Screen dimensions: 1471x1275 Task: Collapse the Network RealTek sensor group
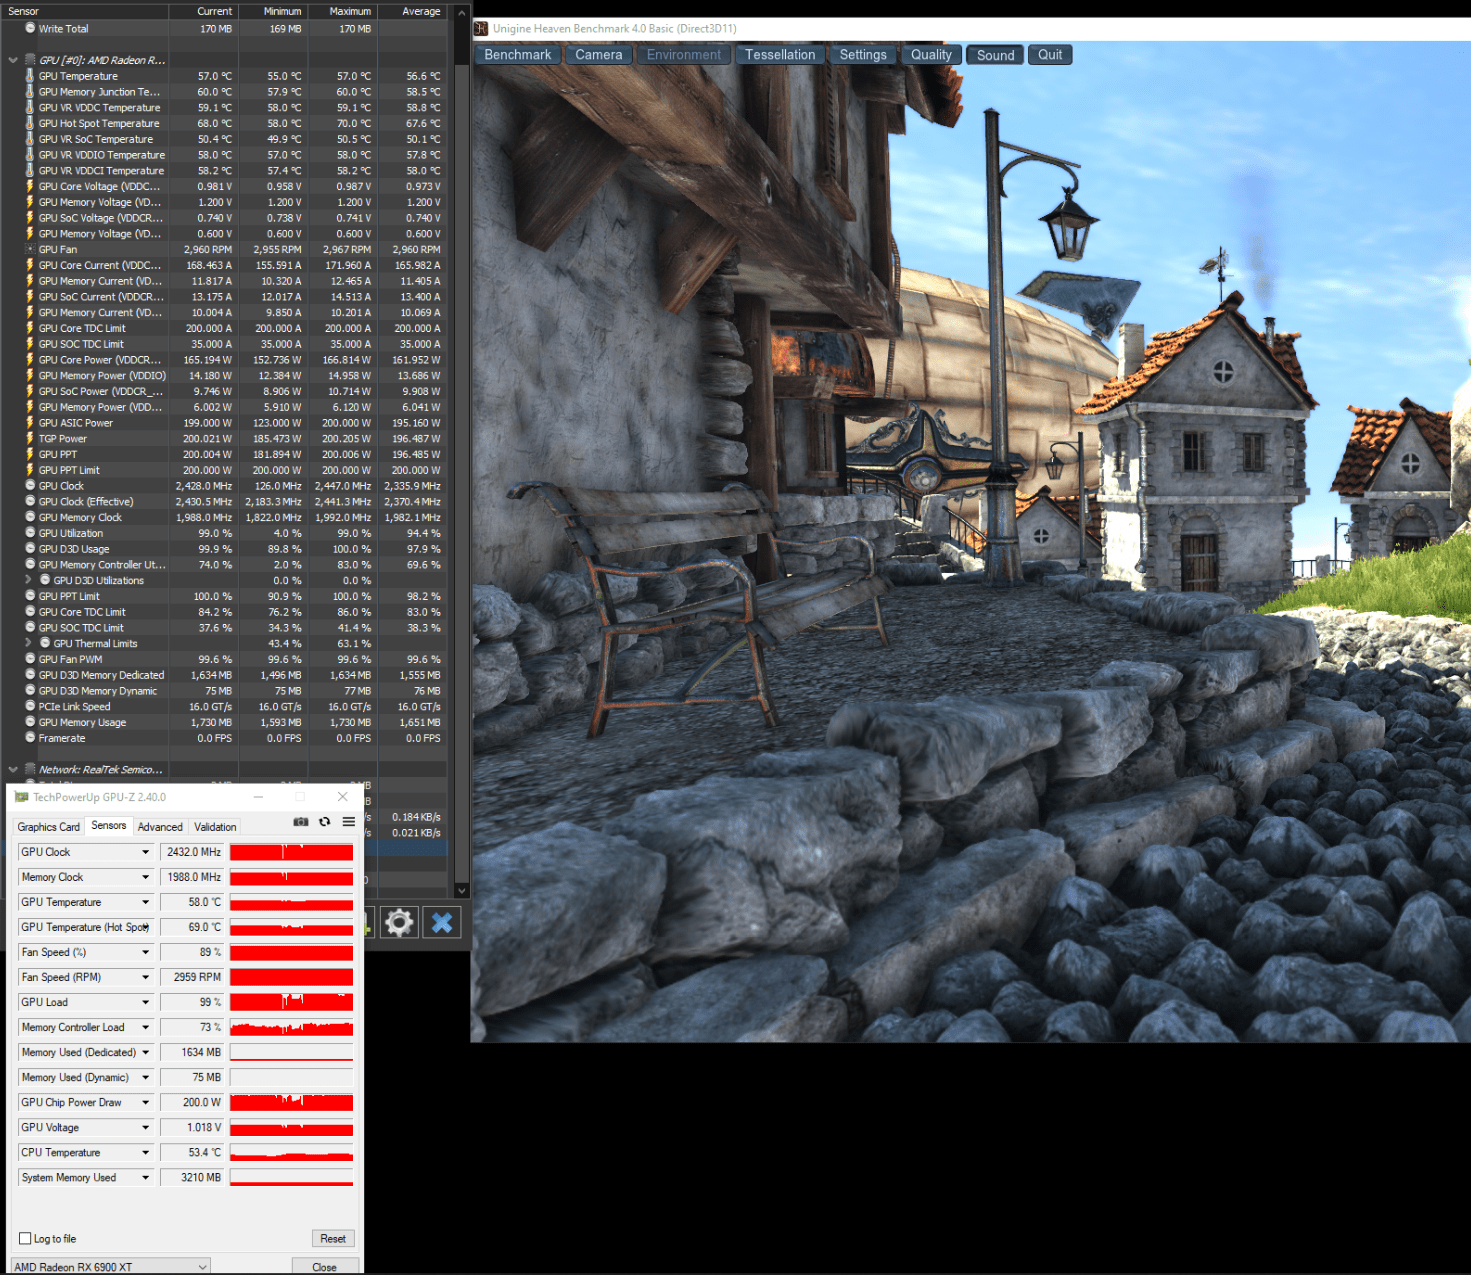[x=13, y=769]
